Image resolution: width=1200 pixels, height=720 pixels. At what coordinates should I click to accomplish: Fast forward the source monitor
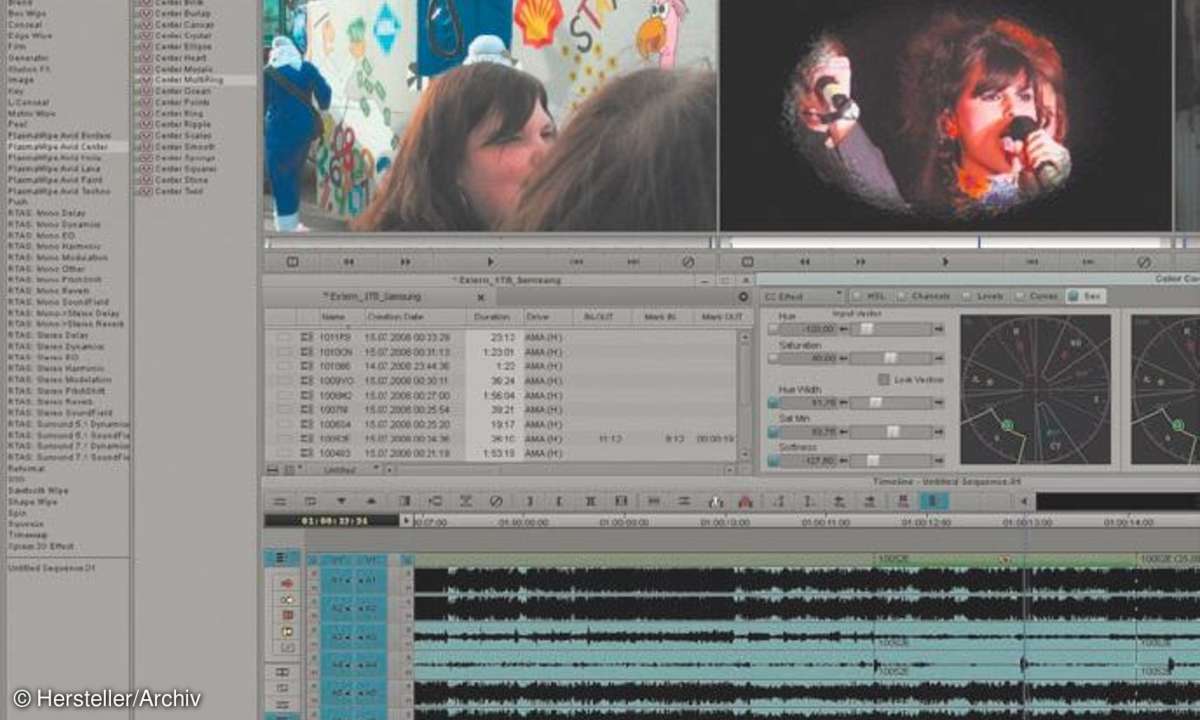click(x=405, y=262)
